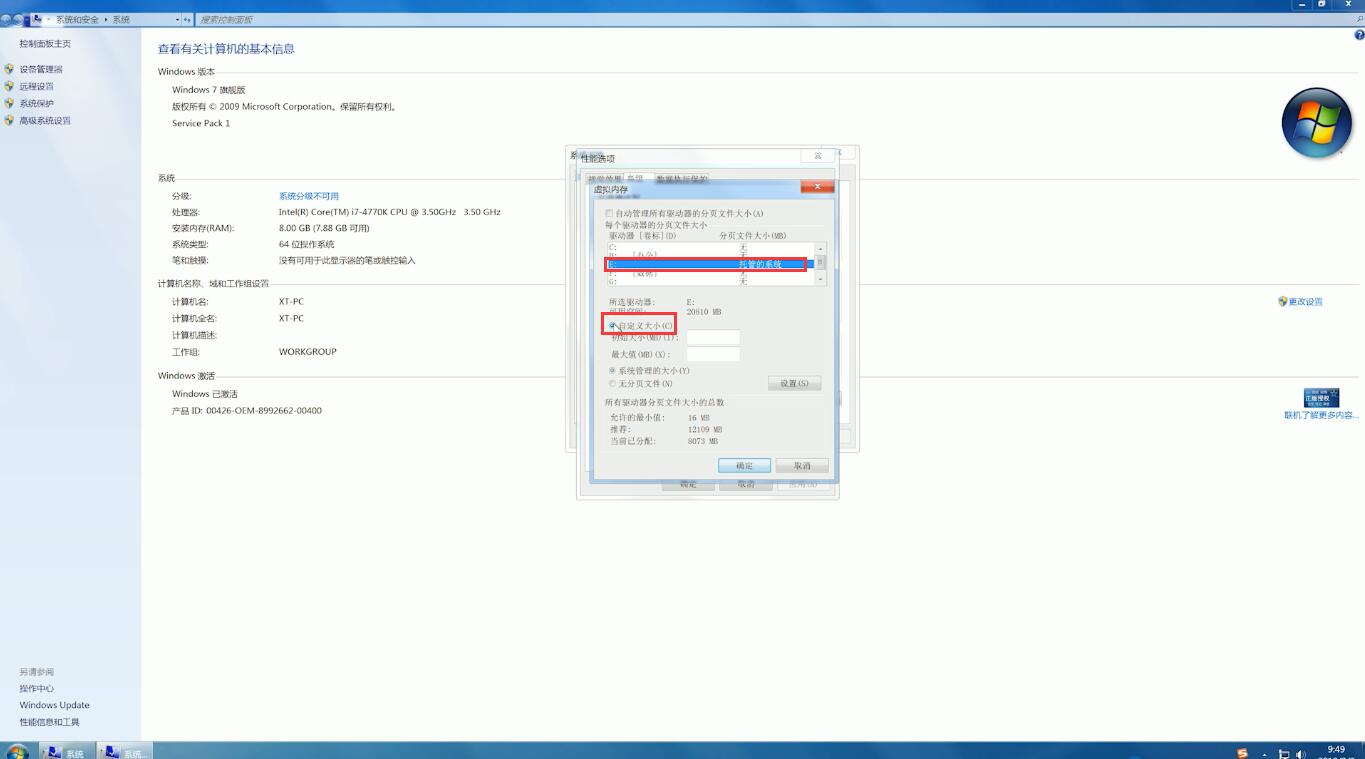Click the Windows Start button
The width and height of the screenshot is (1365, 759).
(17, 751)
